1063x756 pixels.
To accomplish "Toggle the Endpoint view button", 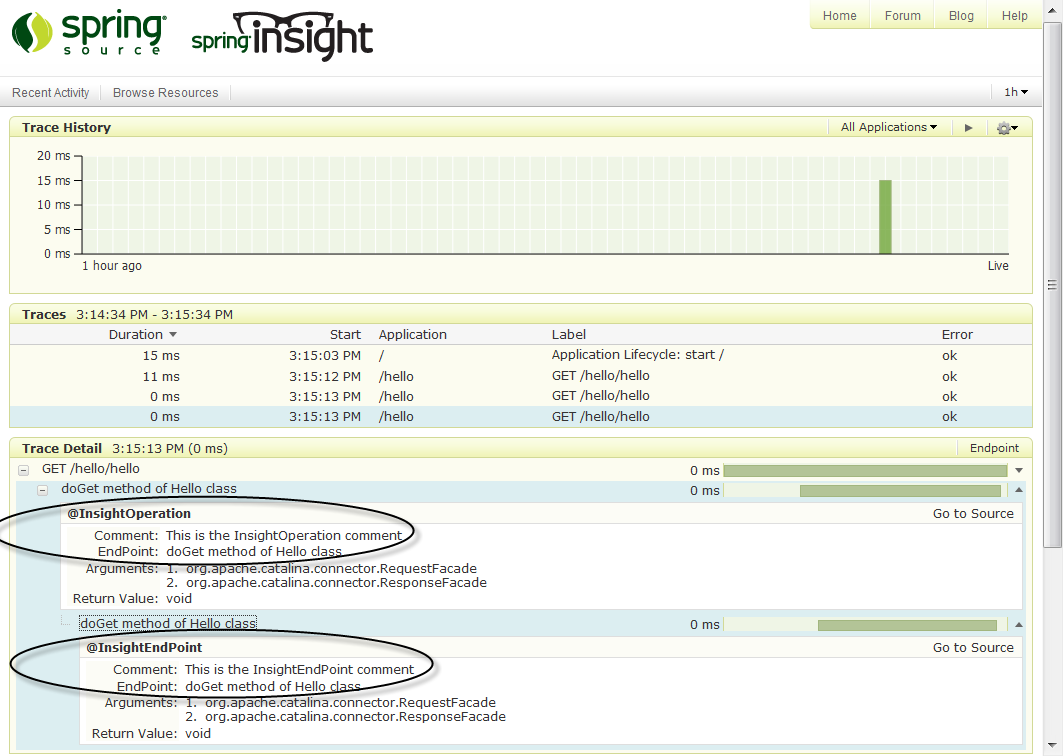I will coord(994,448).
